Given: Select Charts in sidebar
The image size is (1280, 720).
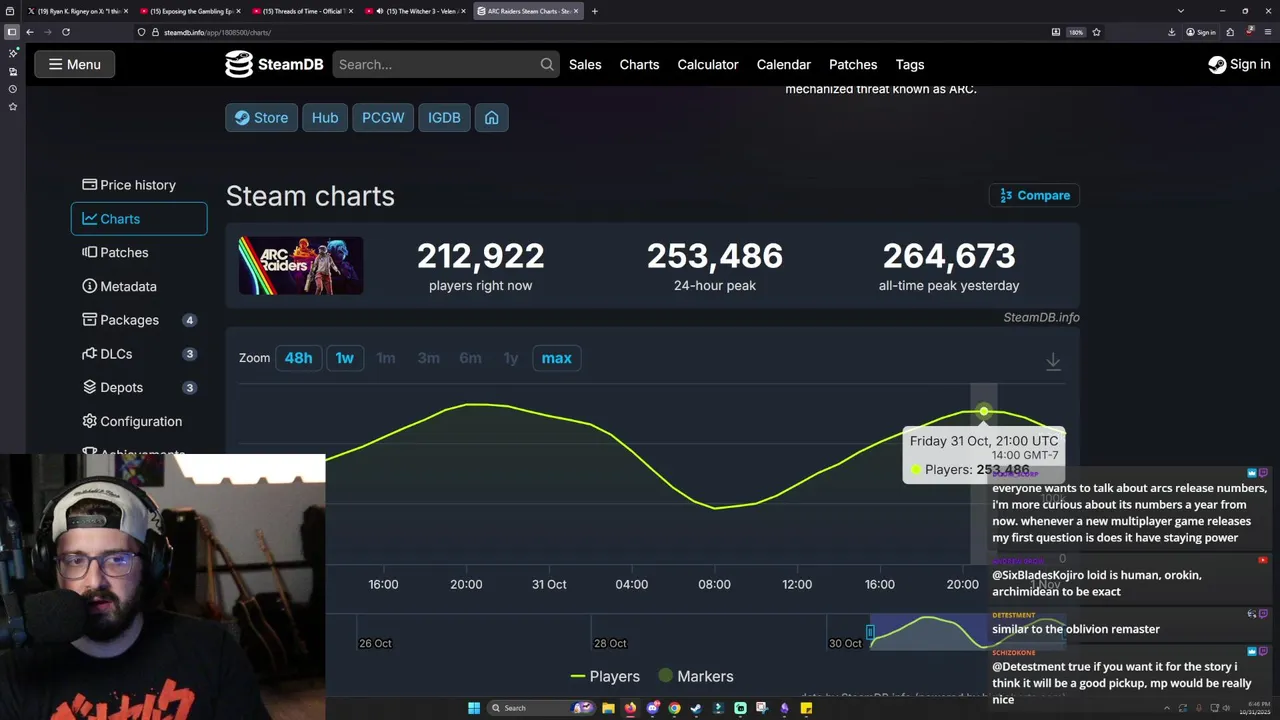Looking at the screenshot, I should (x=139, y=219).
